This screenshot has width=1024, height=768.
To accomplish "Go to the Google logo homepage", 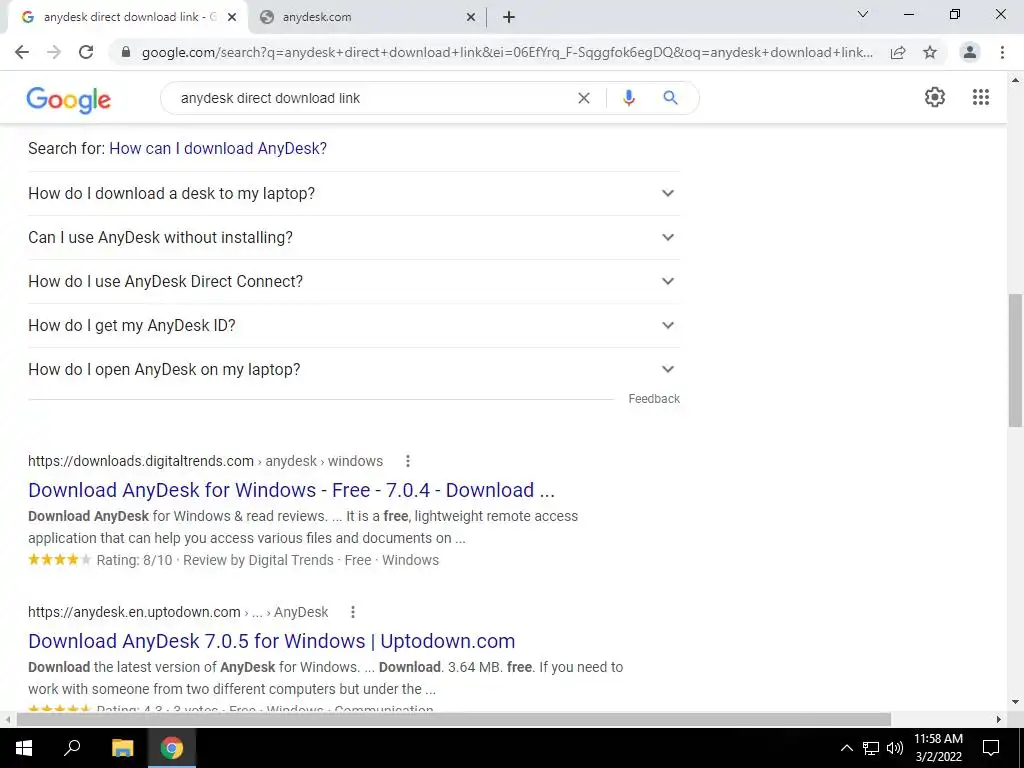I will click(69, 100).
